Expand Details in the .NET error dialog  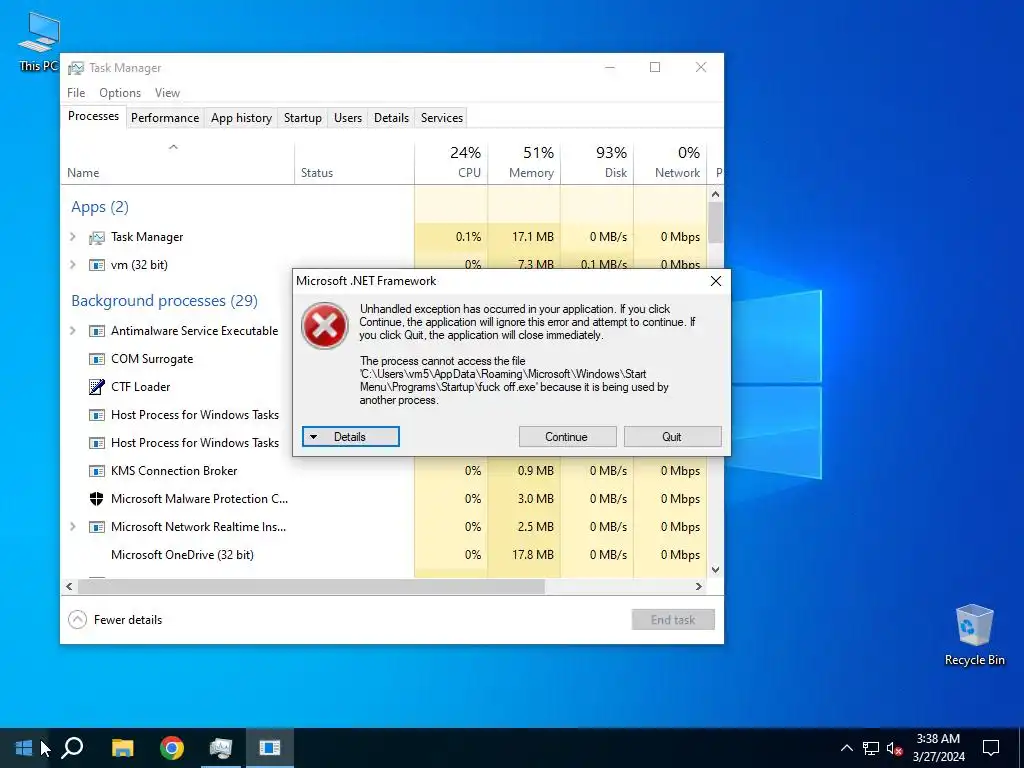(351, 437)
